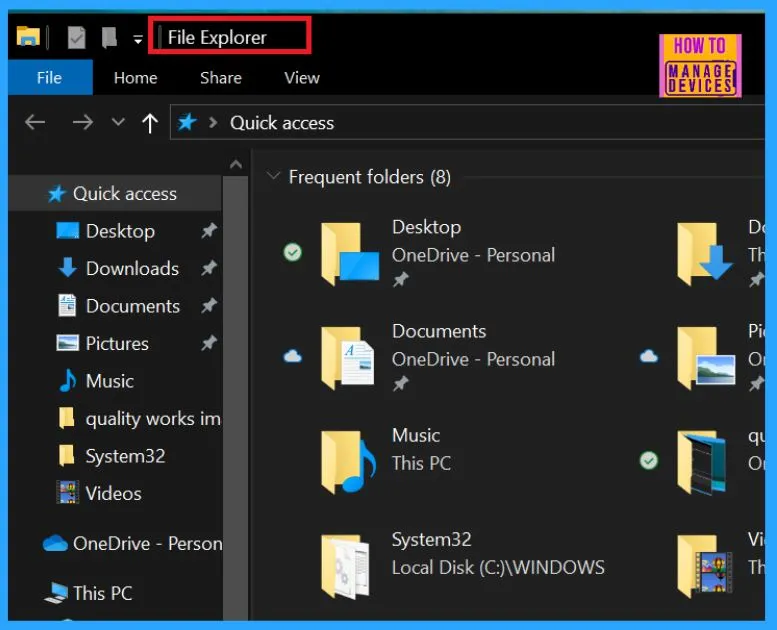The width and height of the screenshot is (777, 630).
Task: Select the System32 folder icon in Frequent folders
Action: (346, 566)
